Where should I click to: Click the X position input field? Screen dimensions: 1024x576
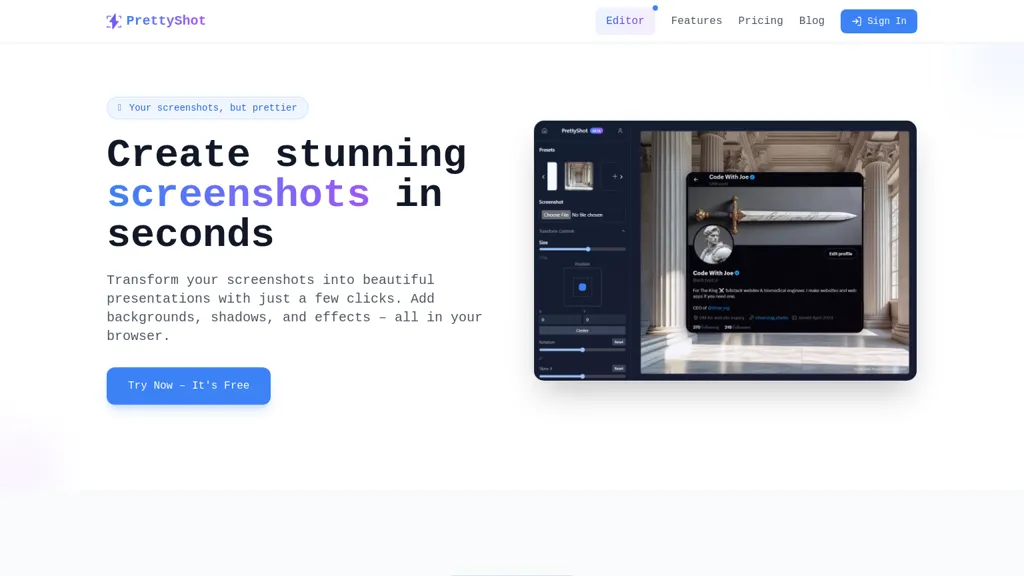tap(560, 319)
